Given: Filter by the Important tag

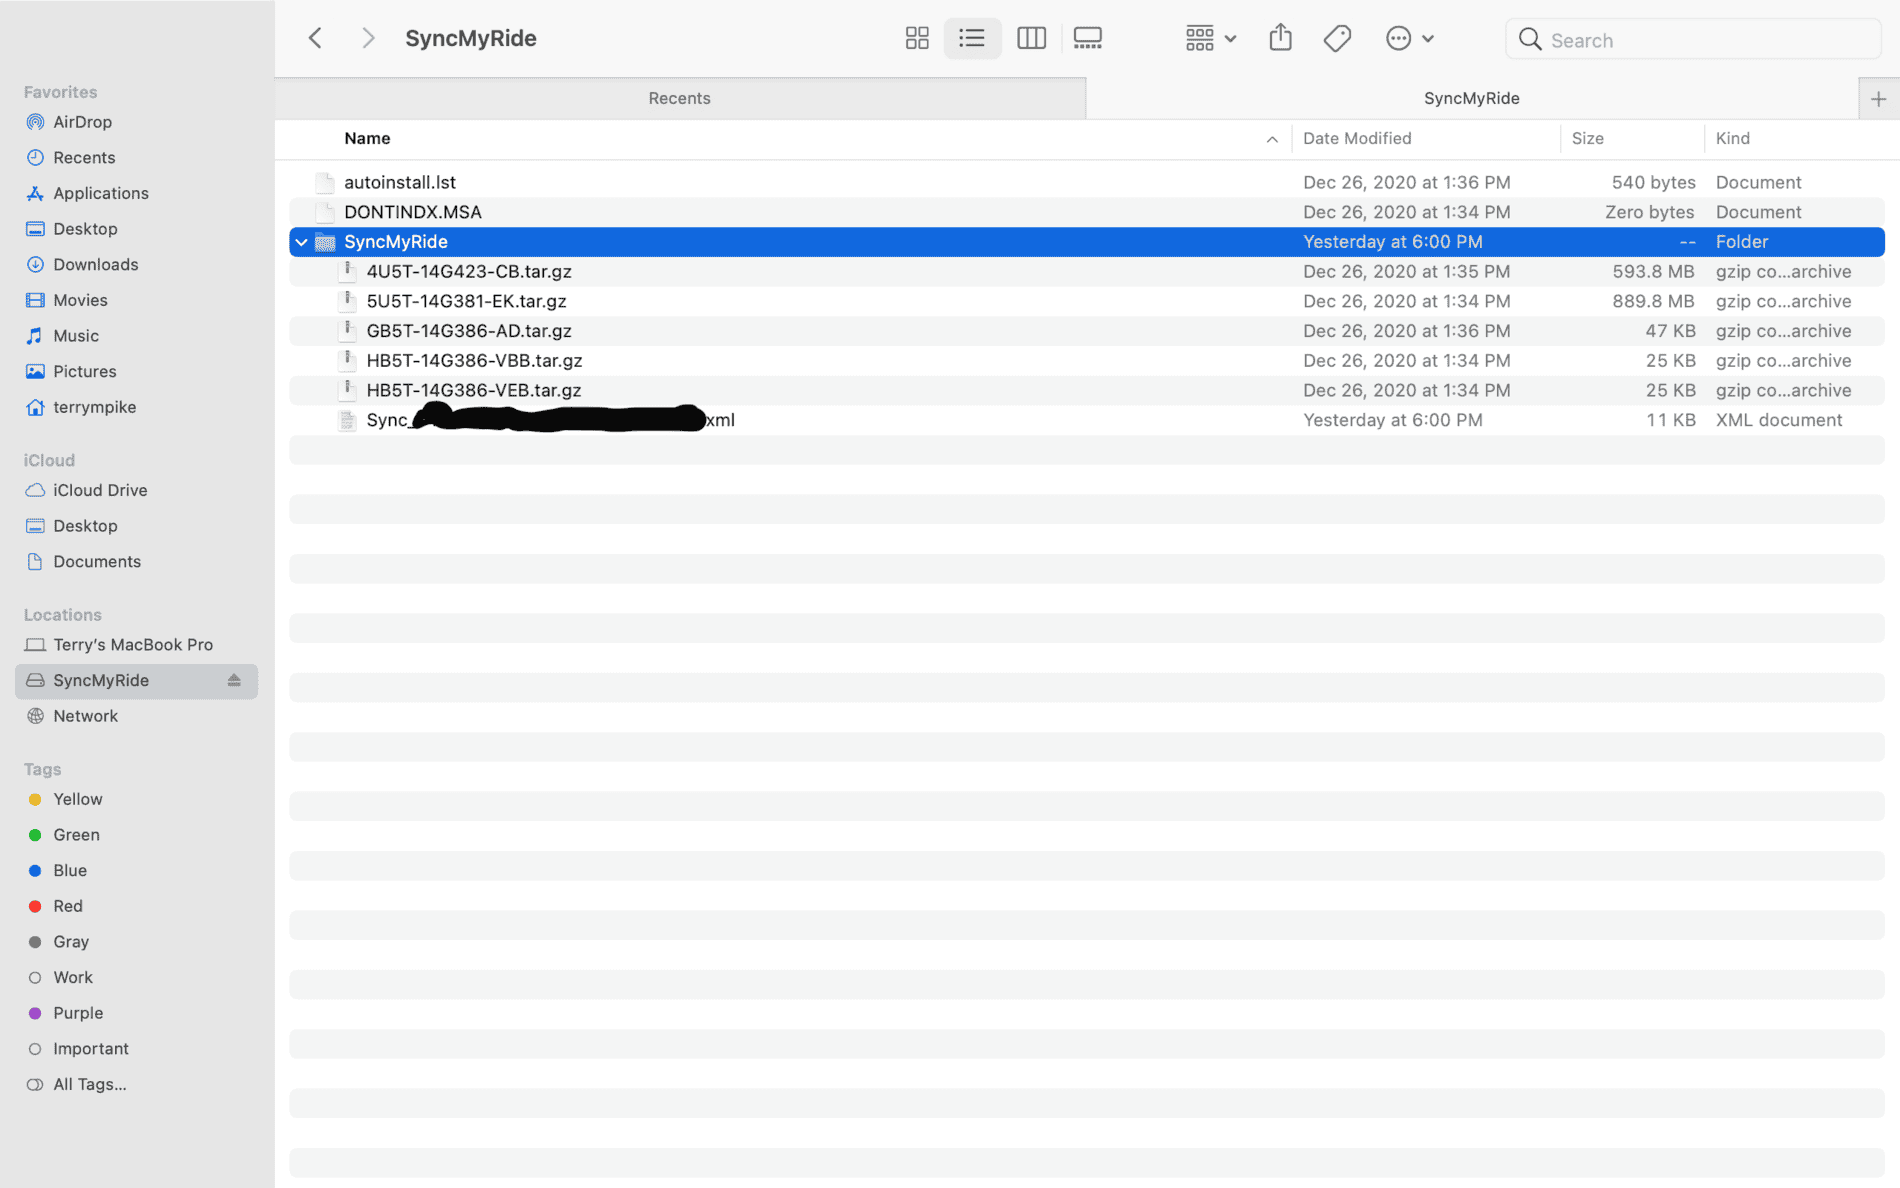Looking at the screenshot, I should coord(91,1049).
